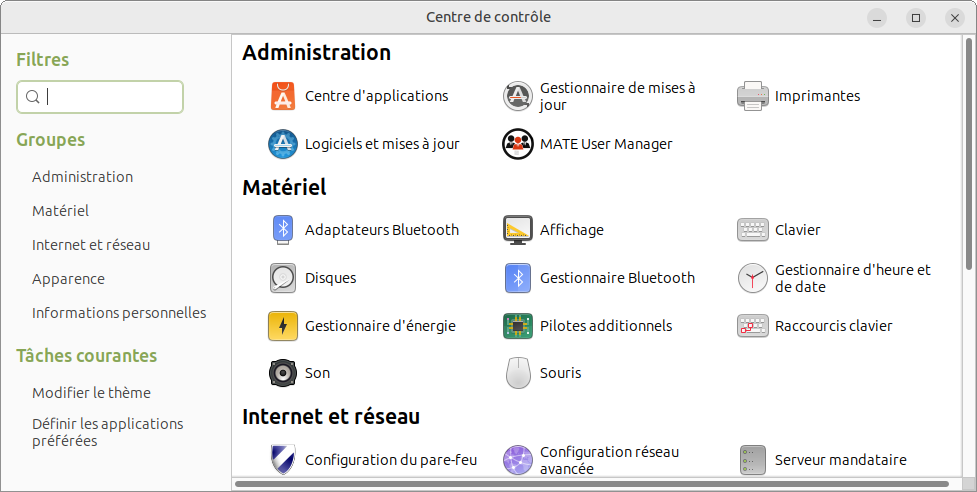
Task: Go to Apparence group in sidebar
Action: (68, 279)
